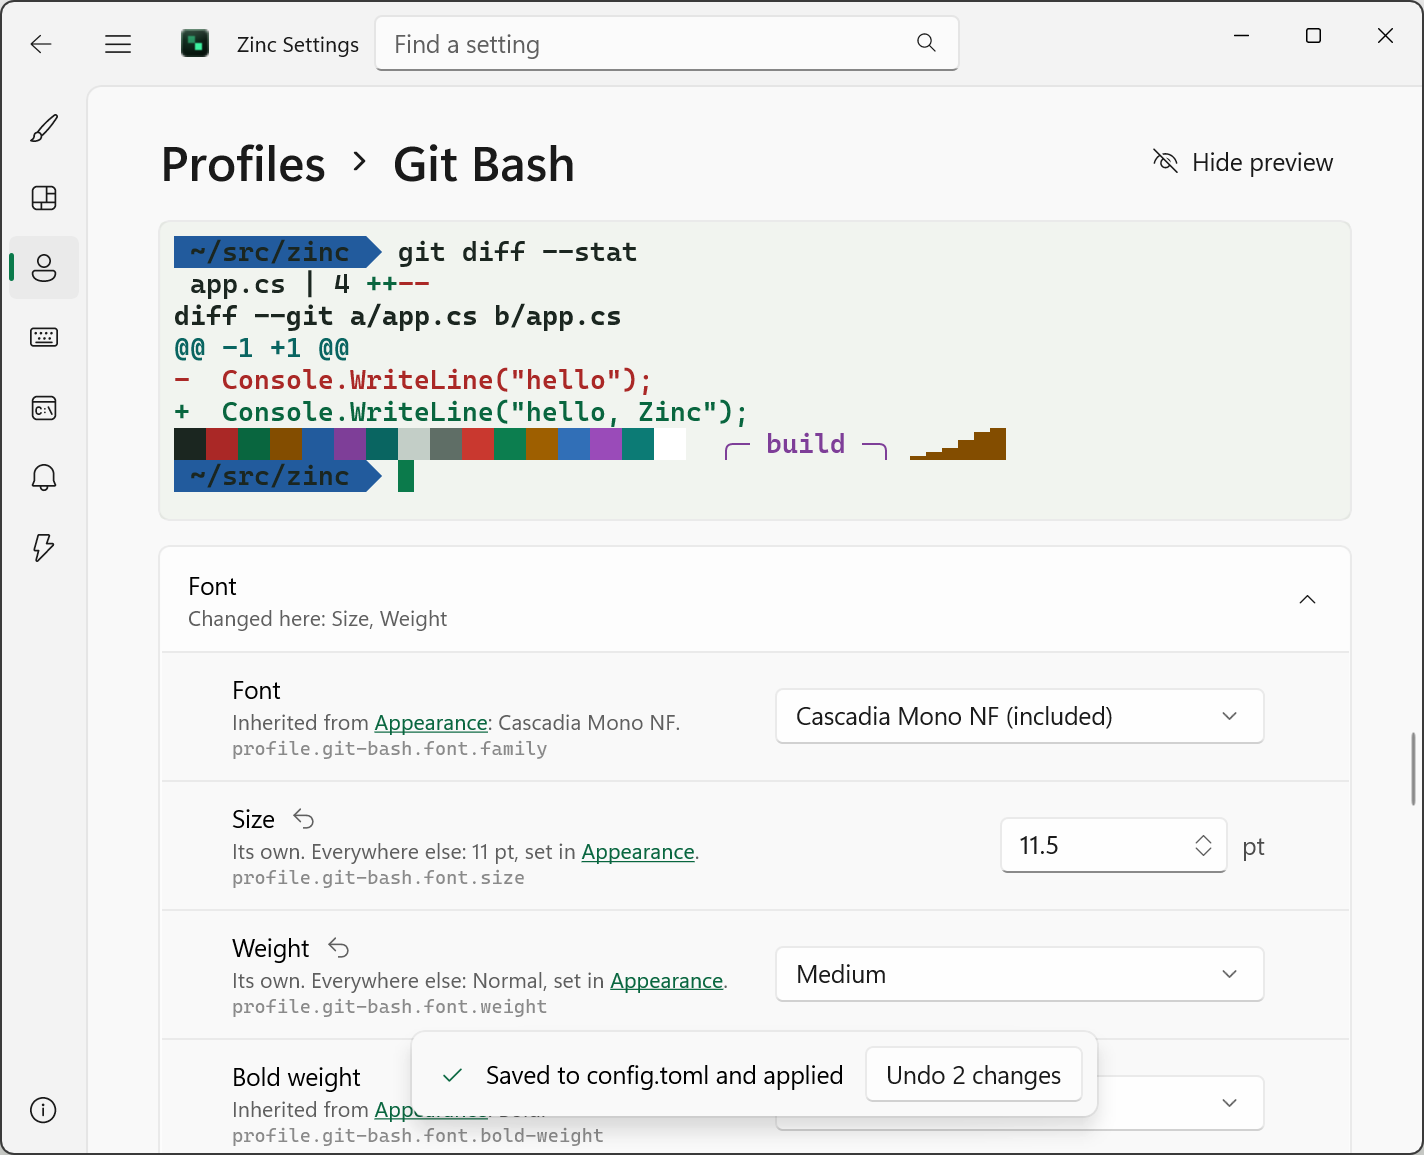Screen dimensions: 1424x1155
Task: Go to Profiles via the breadcrumb
Action: click(x=243, y=164)
